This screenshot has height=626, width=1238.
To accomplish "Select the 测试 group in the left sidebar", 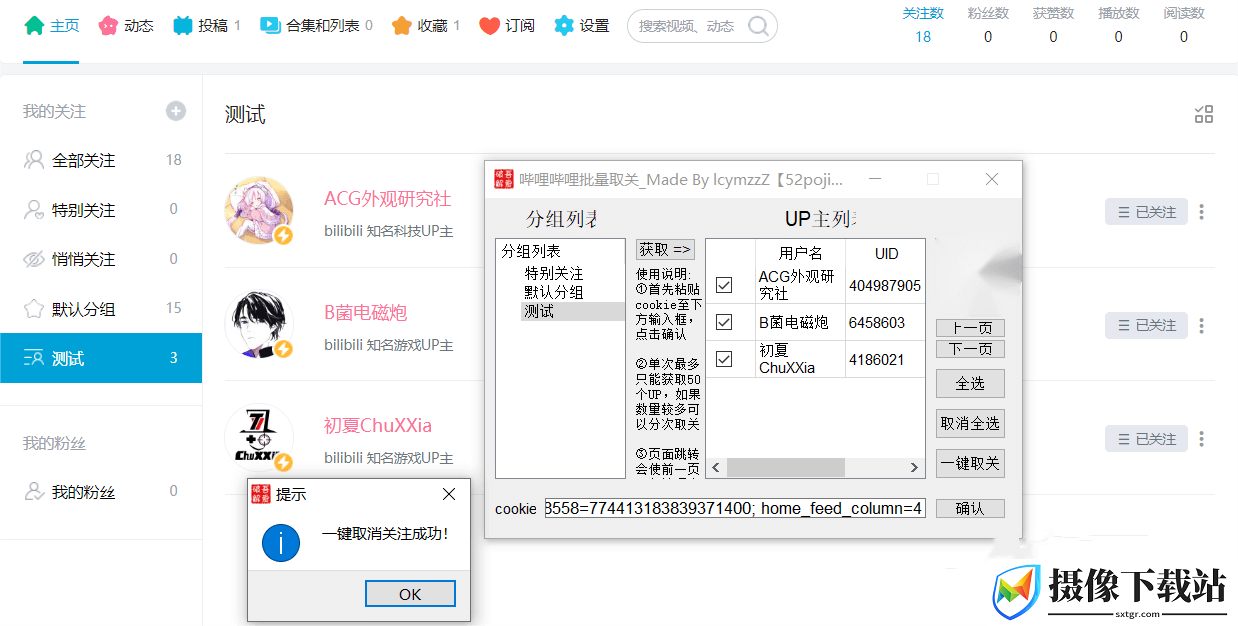I will [101, 358].
